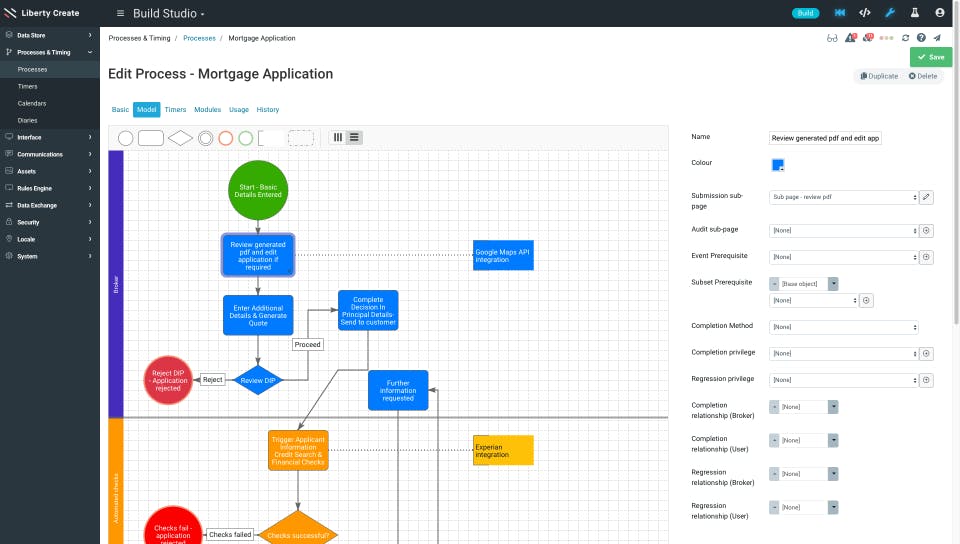
Task: Select the red end-event circle shape
Action: (225, 138)
